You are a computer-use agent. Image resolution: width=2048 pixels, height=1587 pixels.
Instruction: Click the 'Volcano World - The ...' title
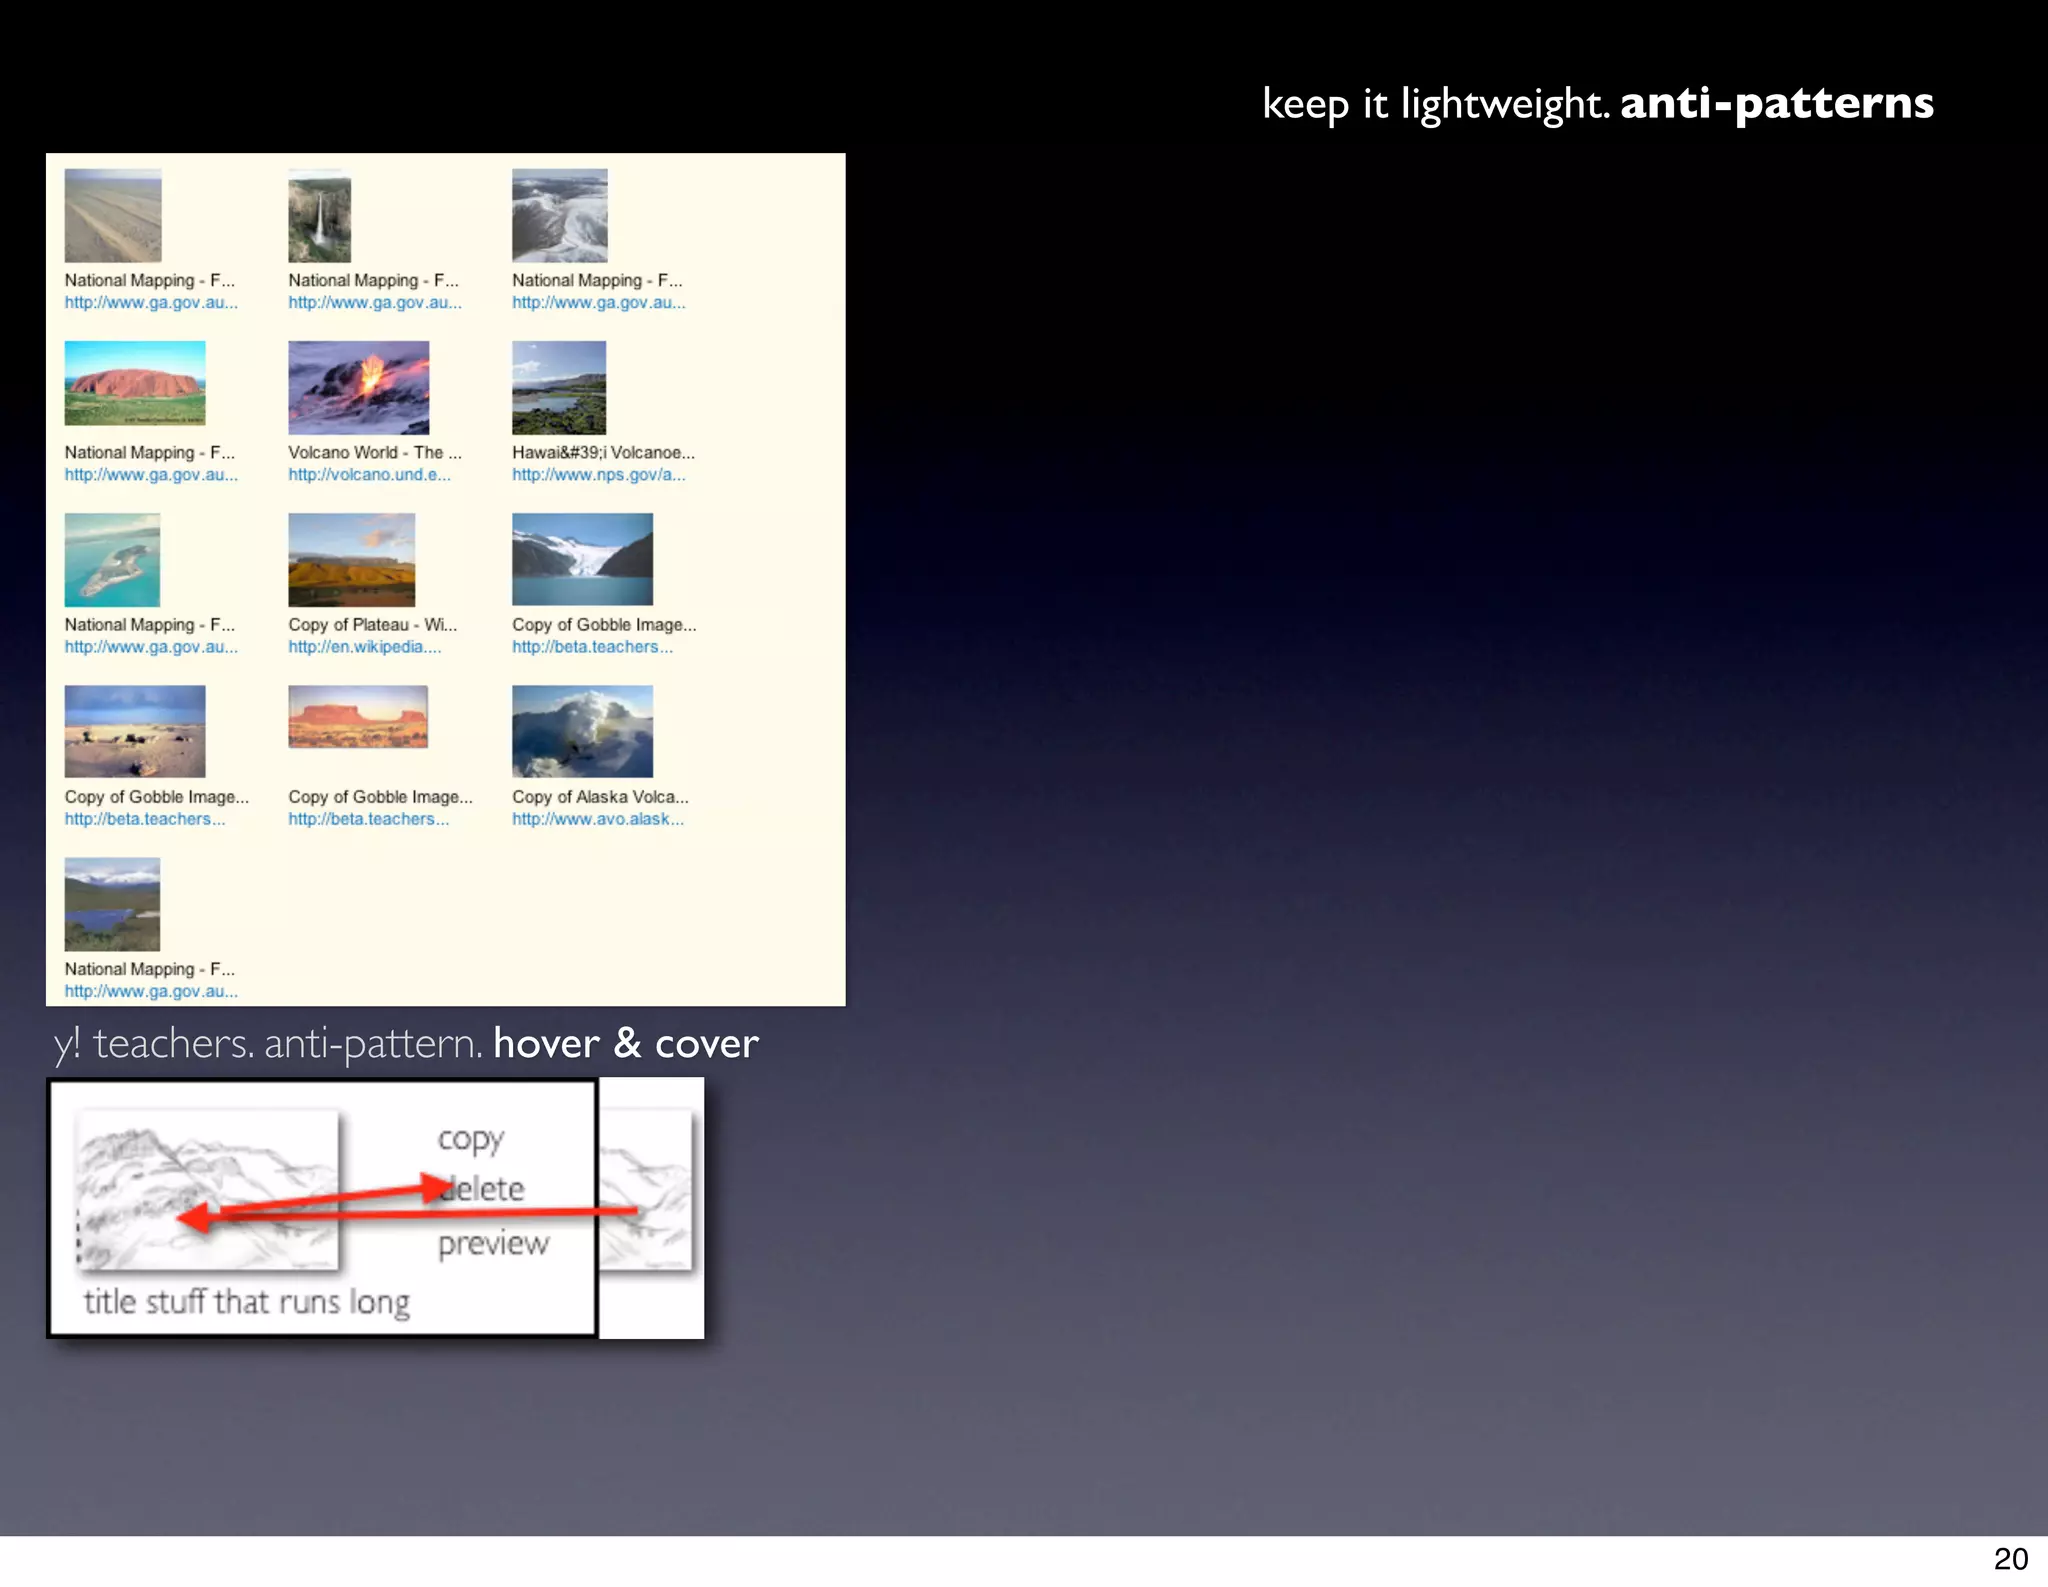click(x=375, y=453)
